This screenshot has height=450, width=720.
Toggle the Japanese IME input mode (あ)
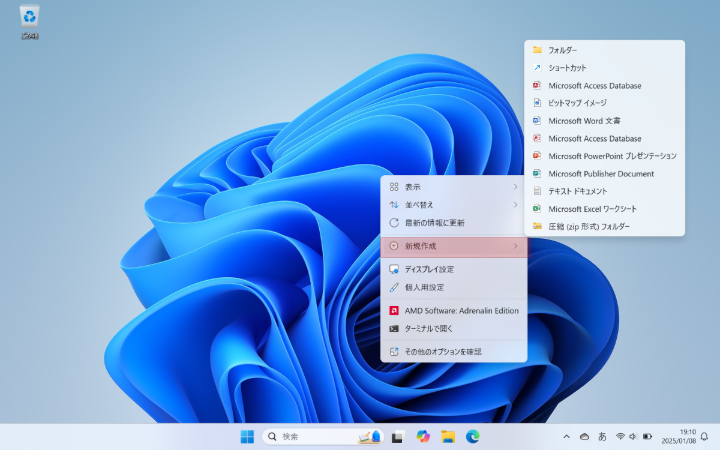[602, 437]
